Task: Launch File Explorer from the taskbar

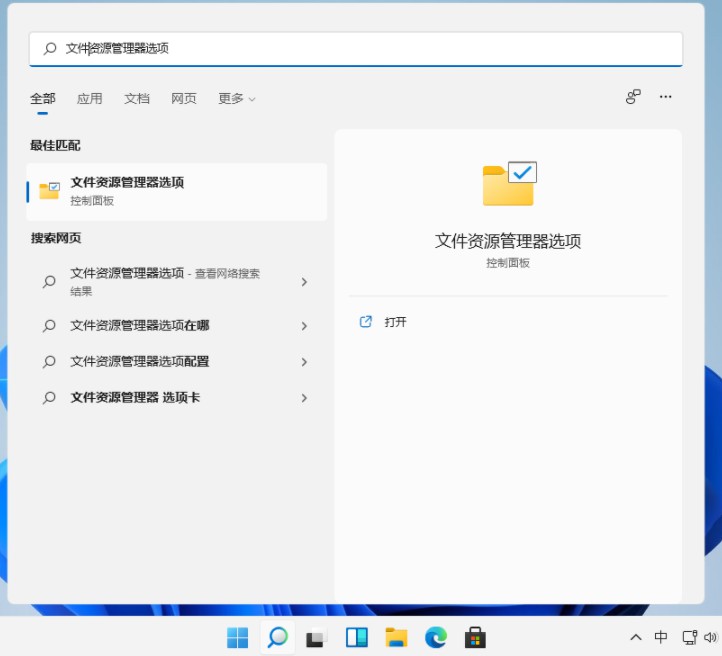Action: click(x=396, y=637)
